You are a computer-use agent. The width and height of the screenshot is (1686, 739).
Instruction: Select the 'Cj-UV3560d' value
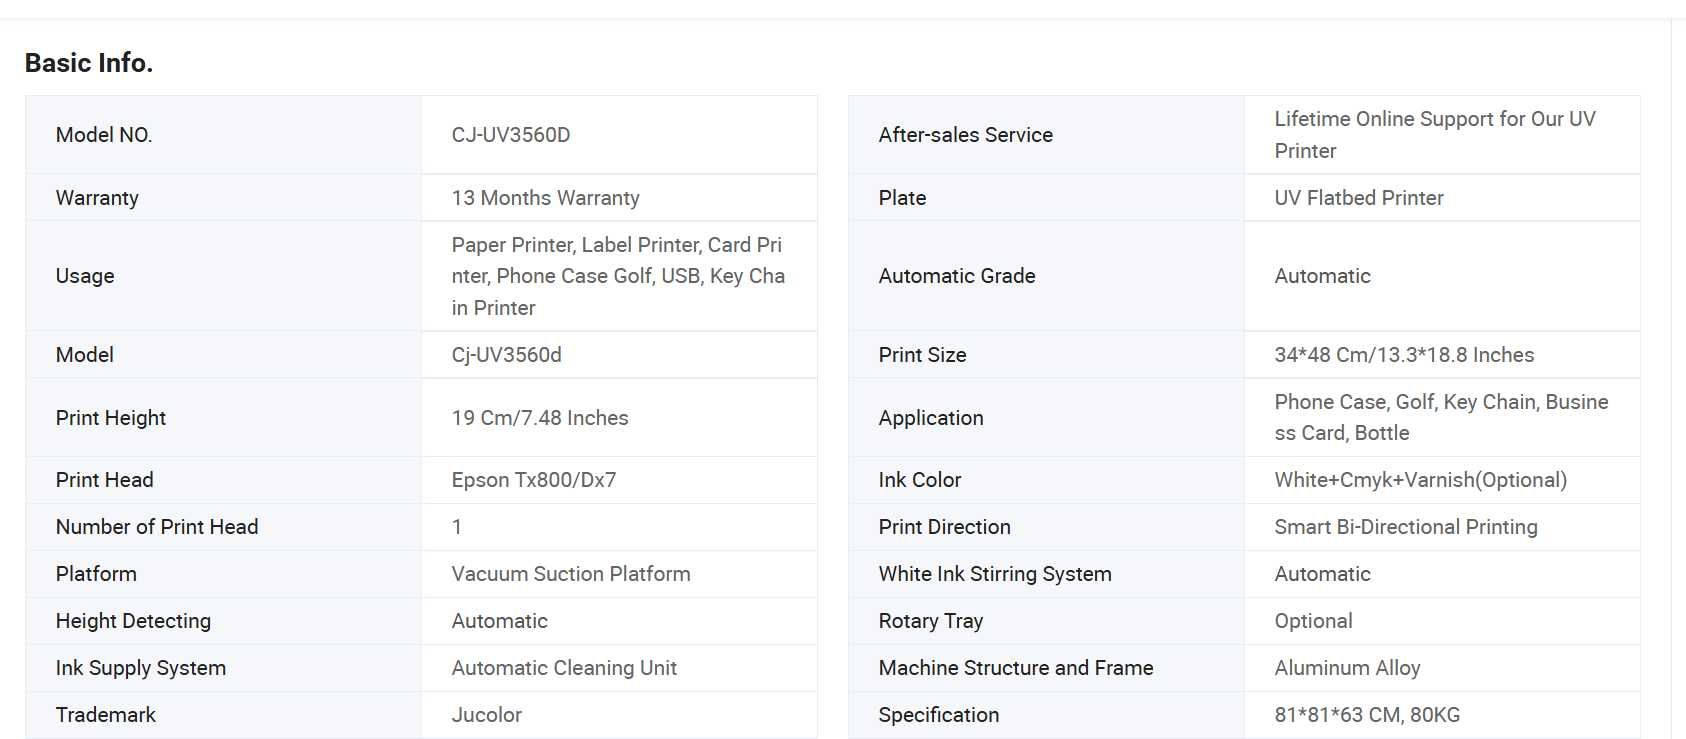coord(507,355)
